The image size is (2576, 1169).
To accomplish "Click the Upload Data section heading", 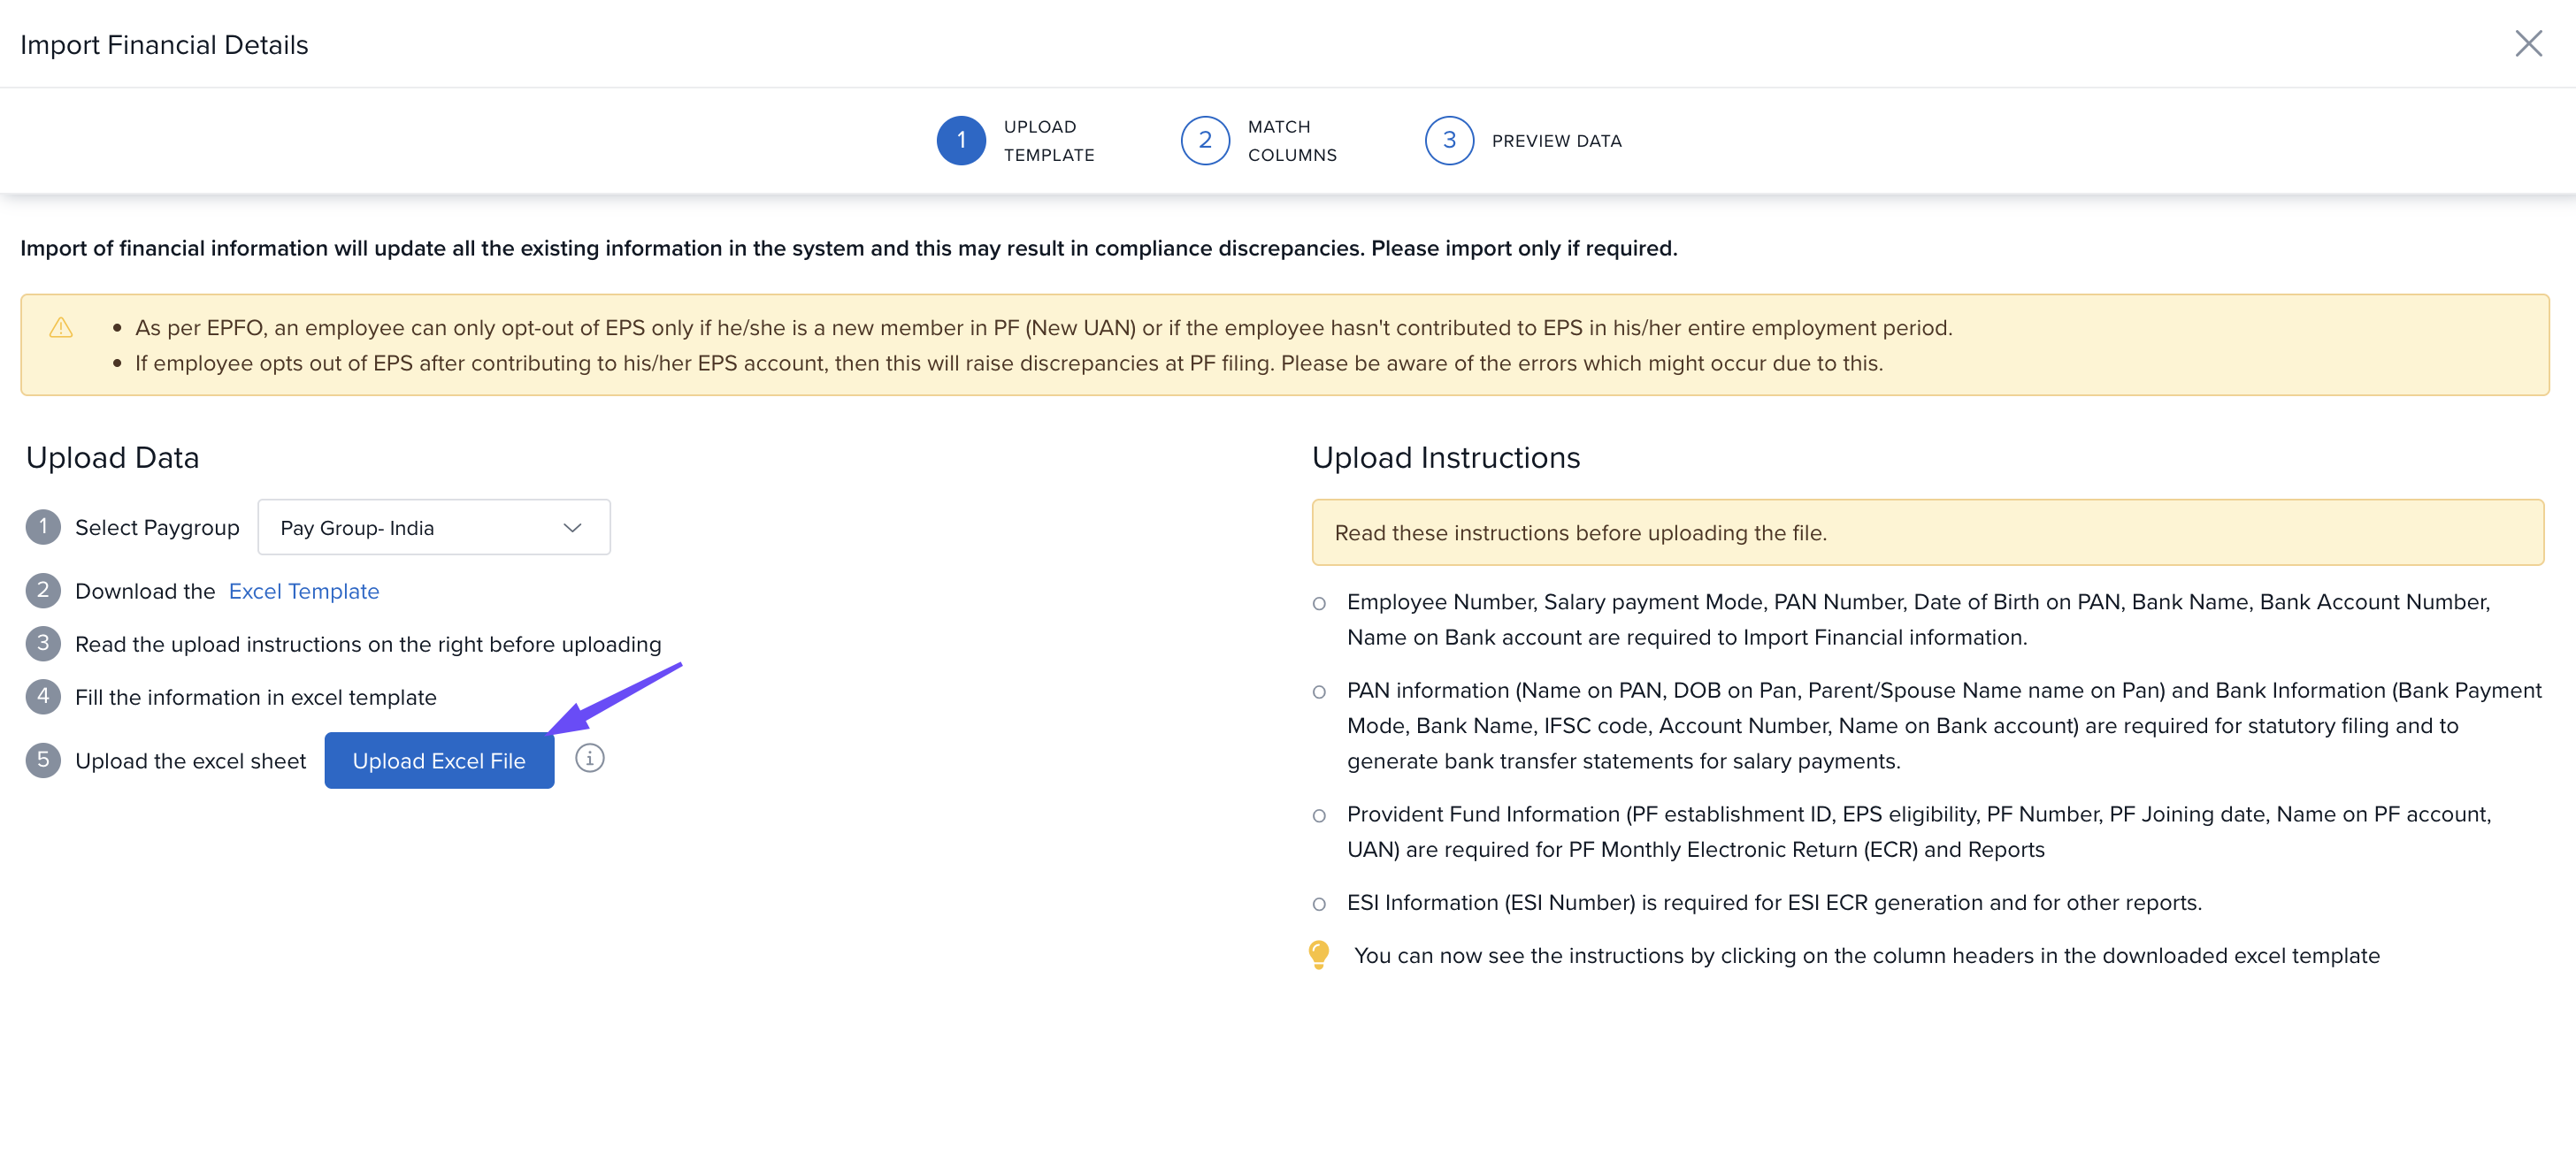I will coord(113,458).
